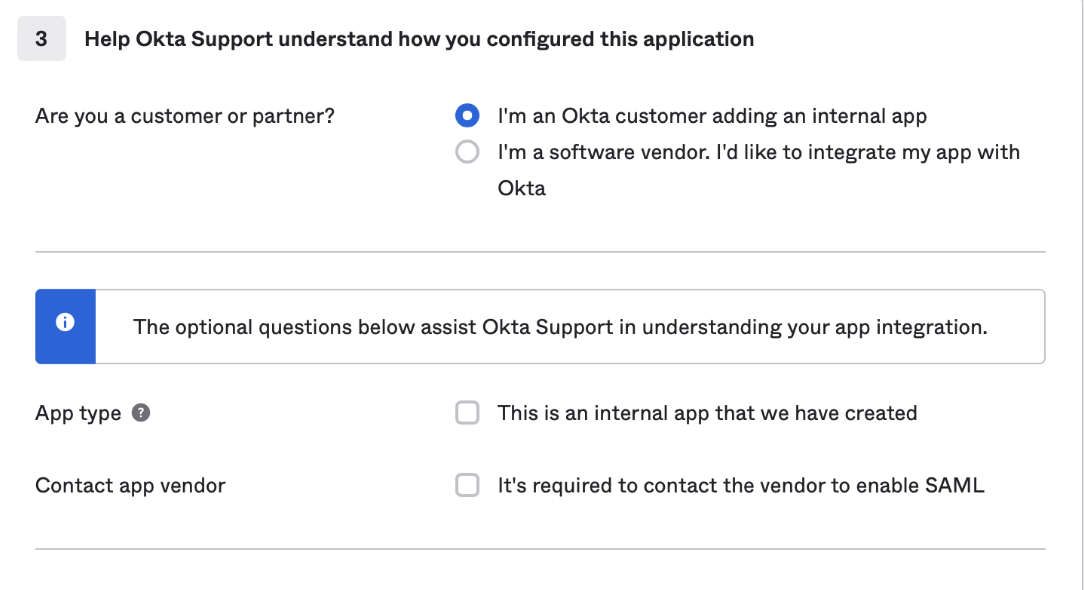Click the "App type" field label
Screen dimensions: 1084x590
78,413
